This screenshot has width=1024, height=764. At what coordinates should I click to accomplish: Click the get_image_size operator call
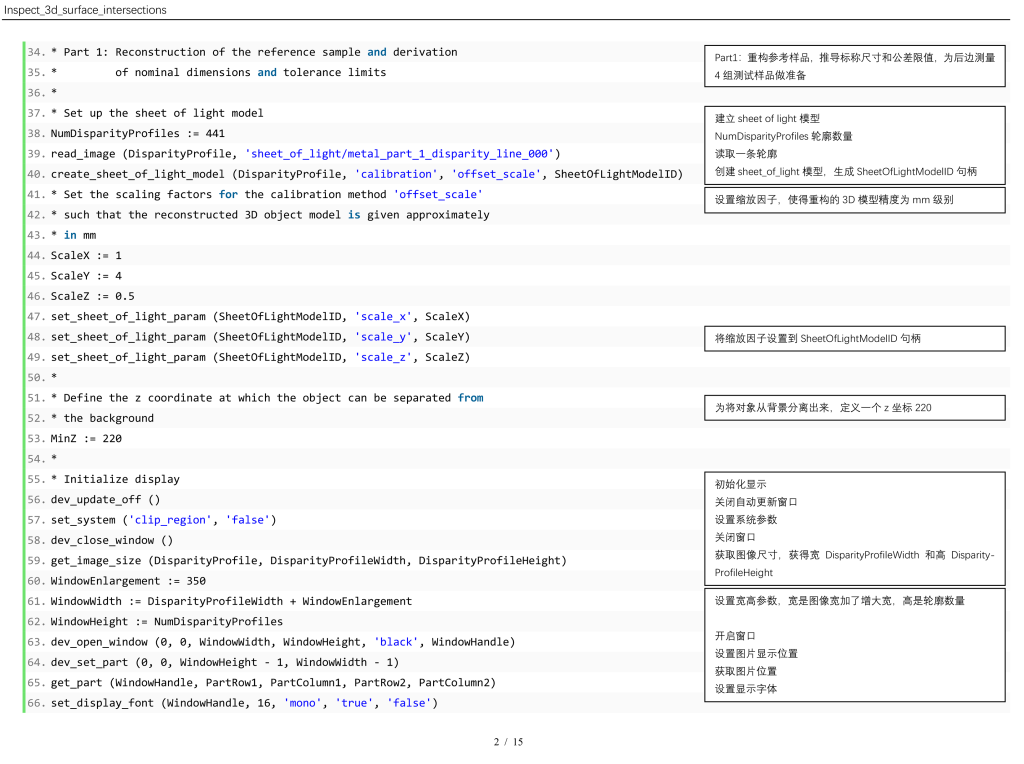point(96,560)
